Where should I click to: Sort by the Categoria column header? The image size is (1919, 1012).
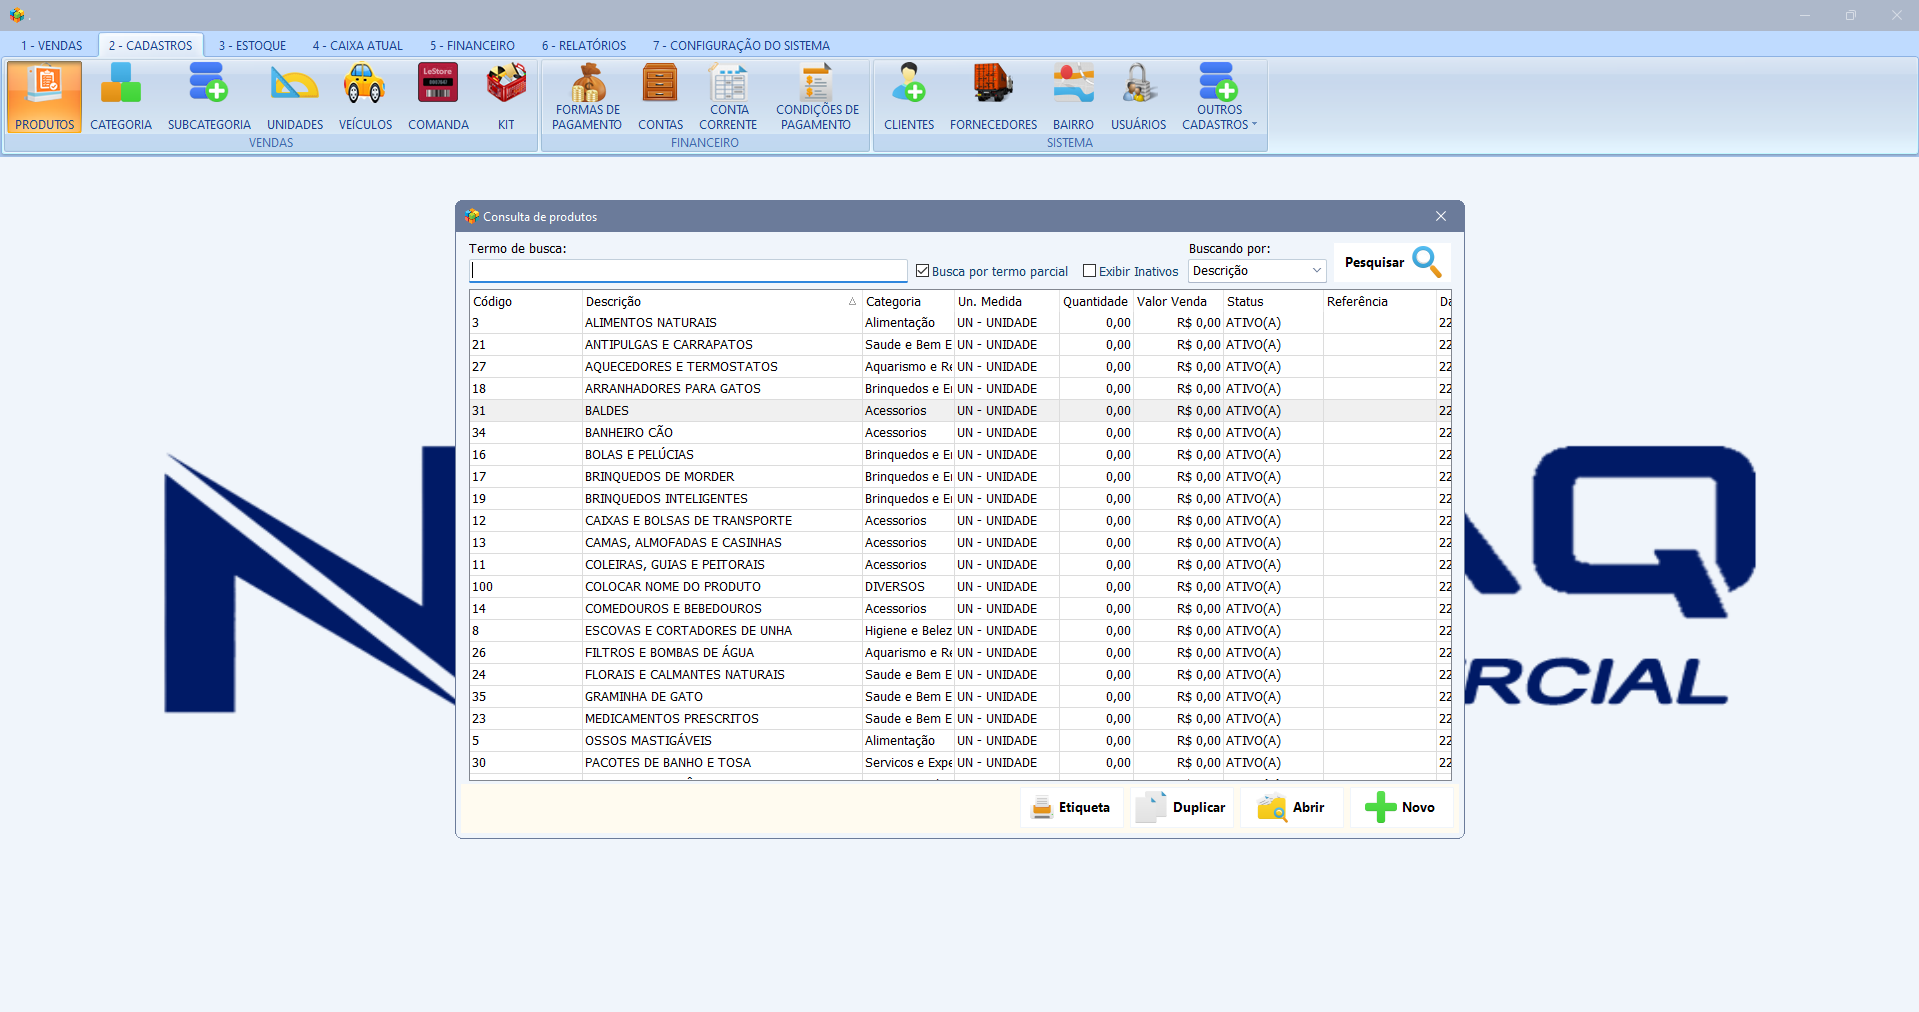click(908, 301)
